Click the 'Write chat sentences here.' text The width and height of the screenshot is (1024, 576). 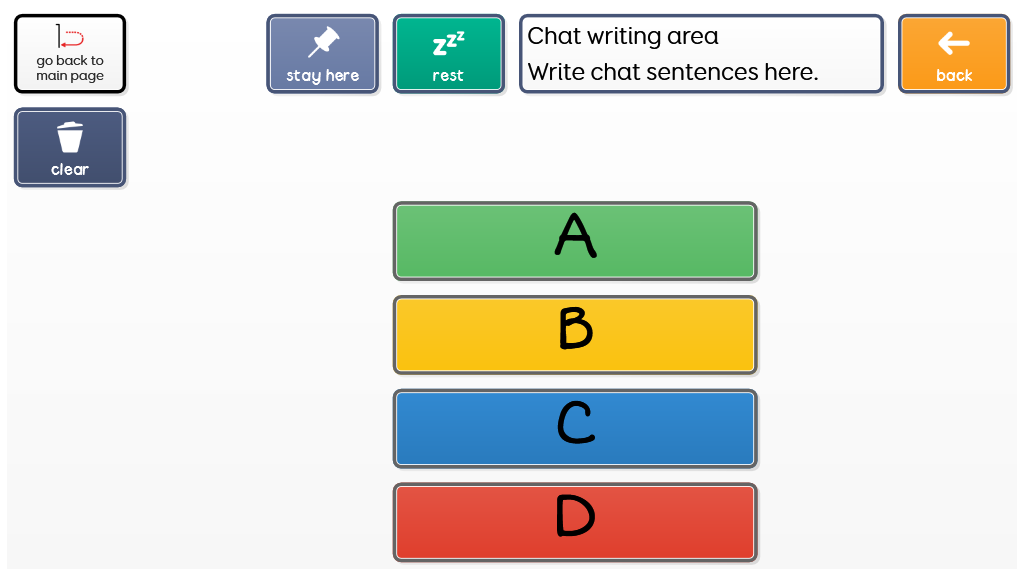click(x=673, y=72)
